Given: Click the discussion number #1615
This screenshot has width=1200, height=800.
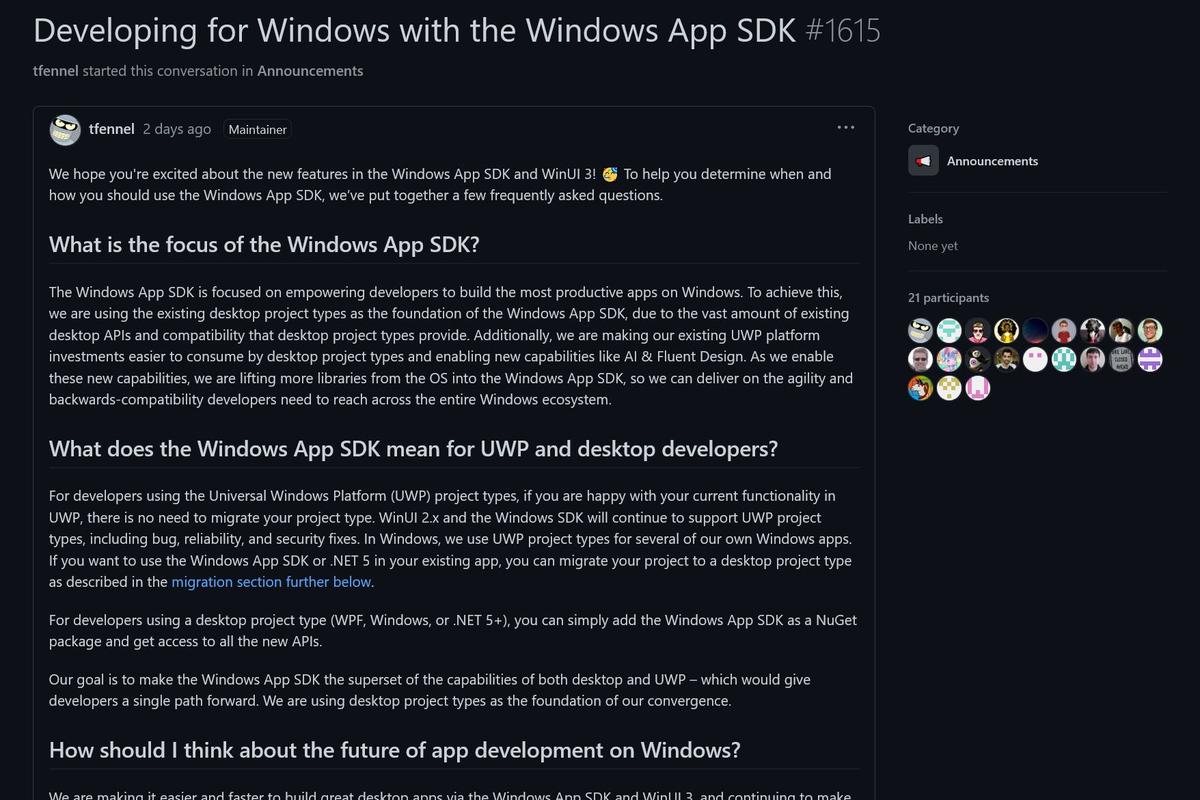Looking at the screenshot, I should 843,30.
